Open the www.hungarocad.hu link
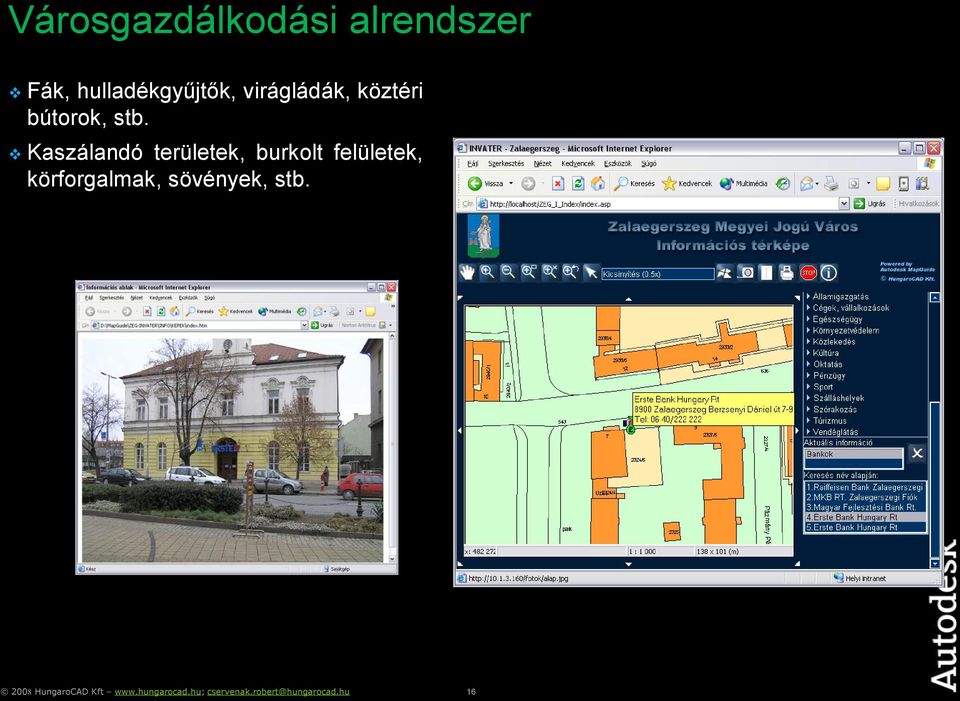This screenshot has width=960, height=701. point(158,692)
